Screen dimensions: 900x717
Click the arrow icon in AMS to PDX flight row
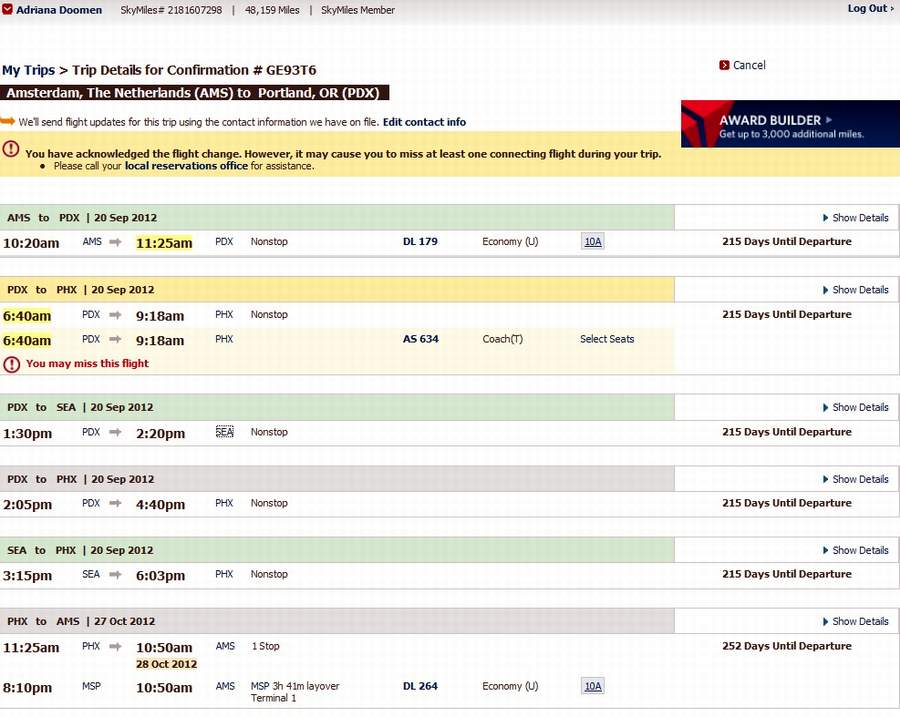pos(116,242)
